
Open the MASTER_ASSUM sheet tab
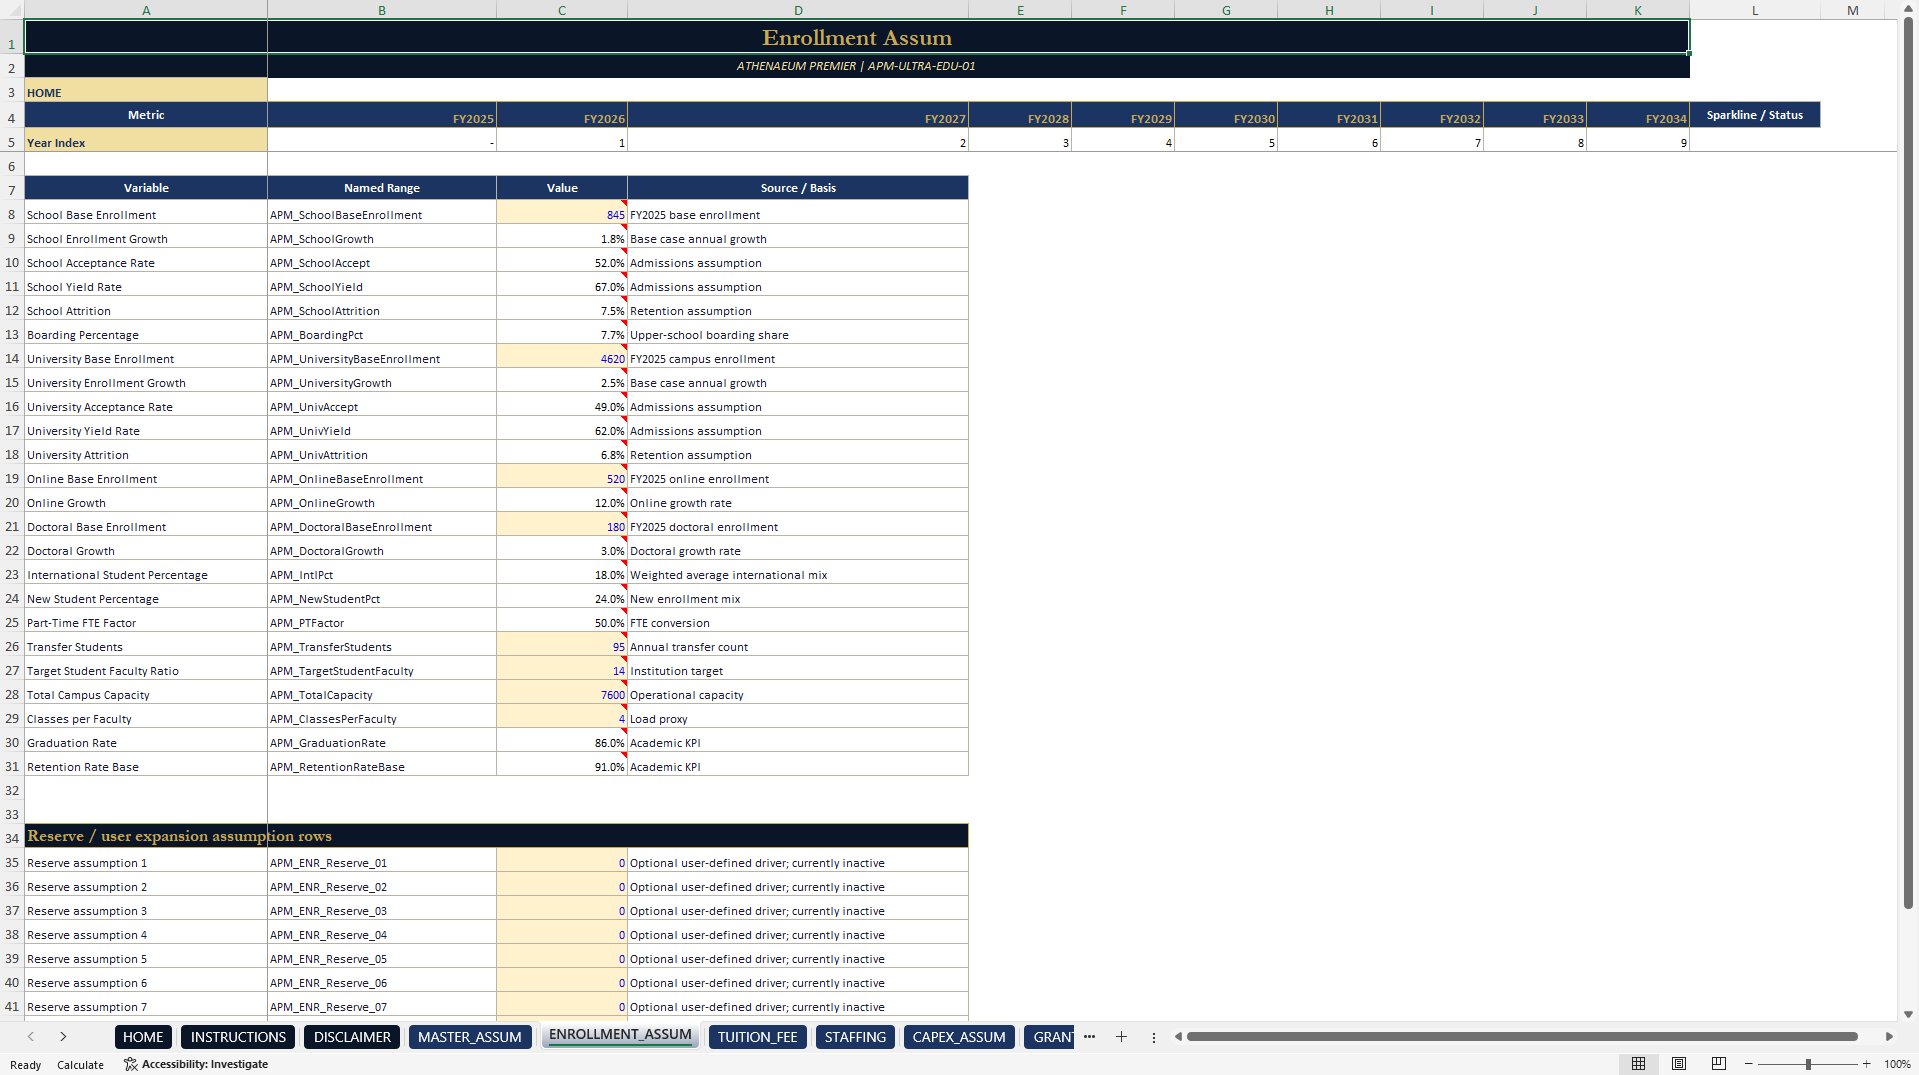coord(469,1037)
